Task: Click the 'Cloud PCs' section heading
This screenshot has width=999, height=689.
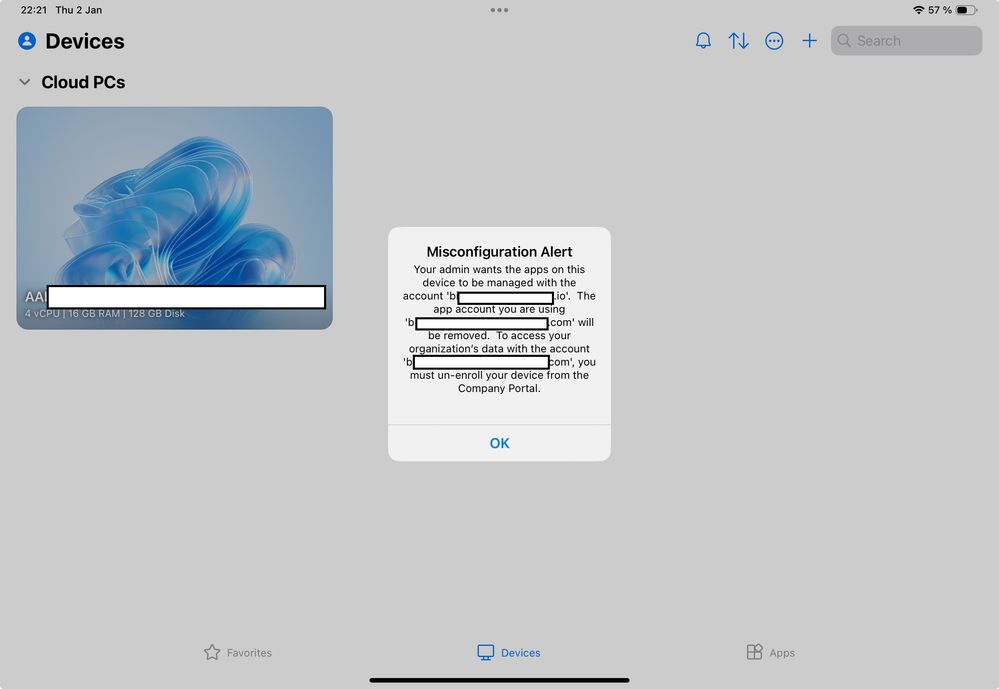Action: click(83, 82)
